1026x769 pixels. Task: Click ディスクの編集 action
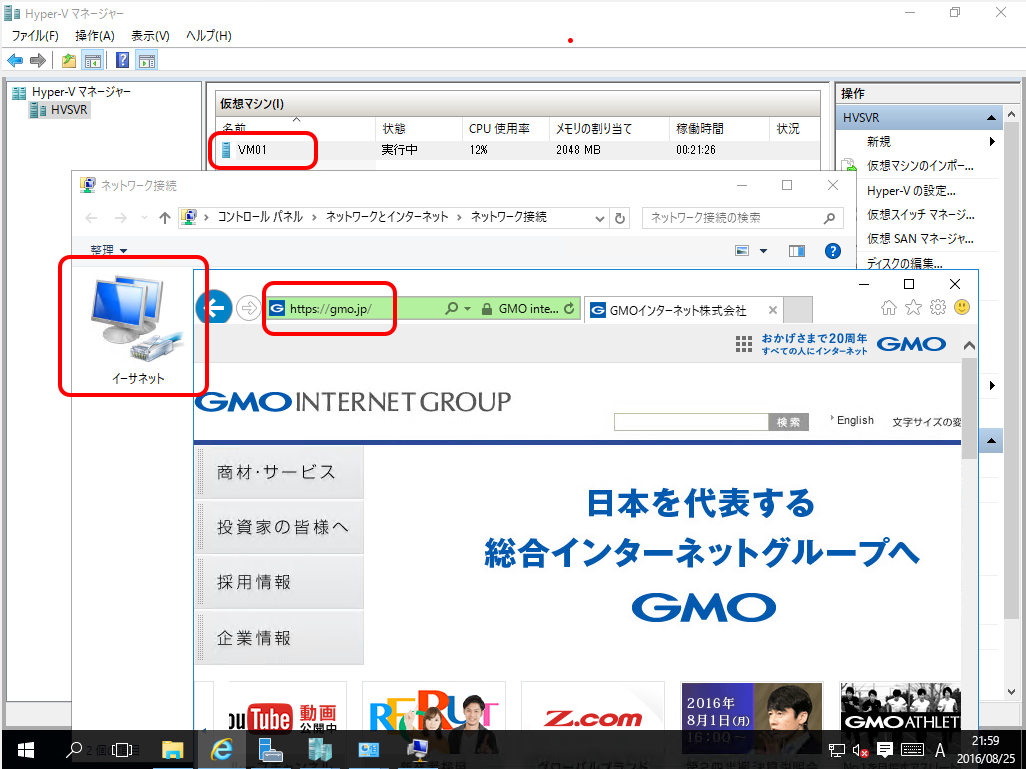pyautogui.click(x=904, y=263)
